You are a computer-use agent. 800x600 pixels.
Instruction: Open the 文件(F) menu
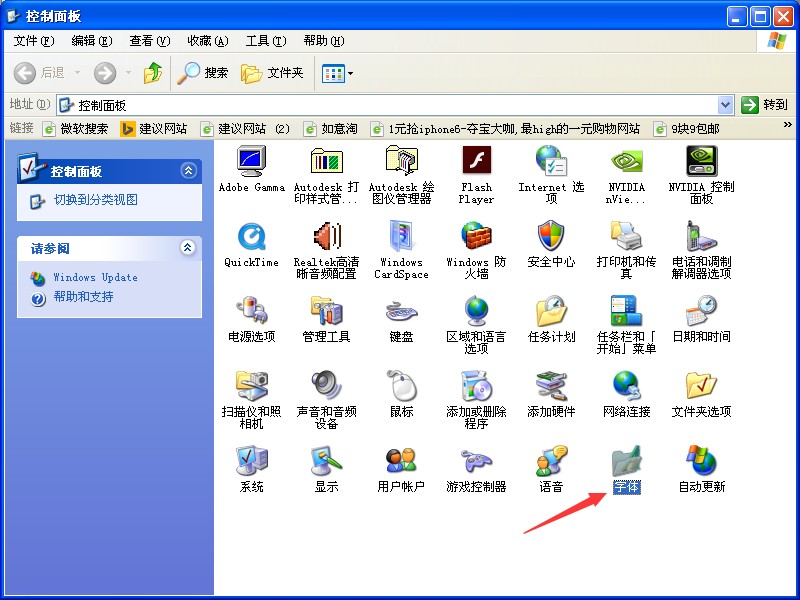34,41
